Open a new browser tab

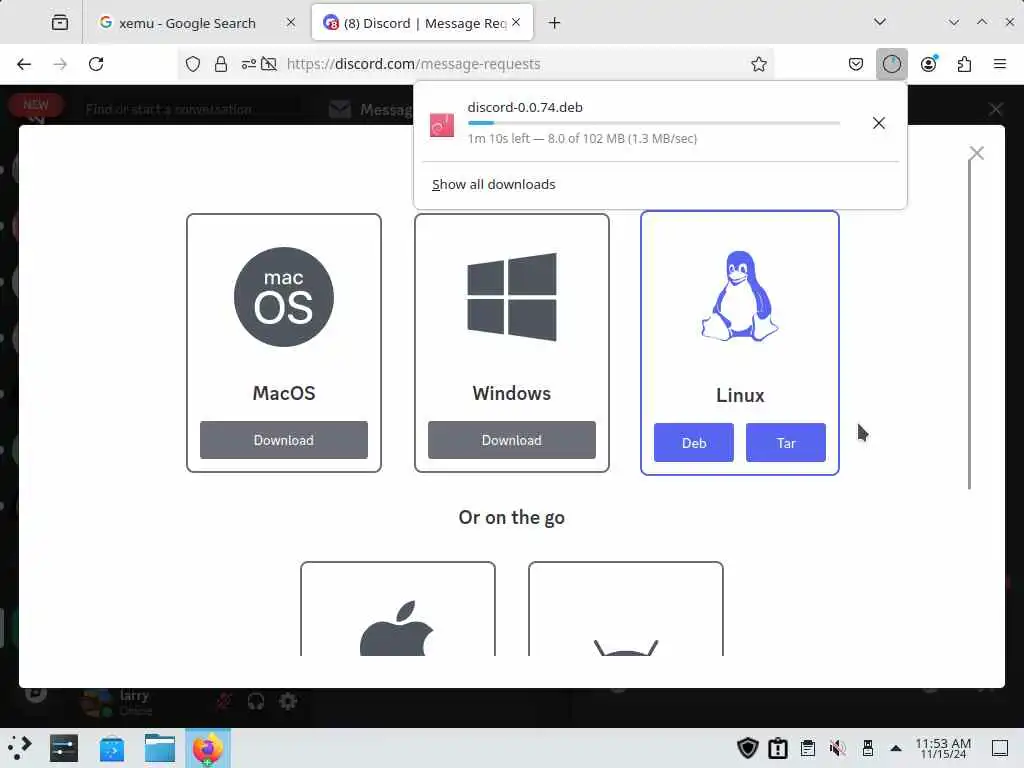coord(554,23)
